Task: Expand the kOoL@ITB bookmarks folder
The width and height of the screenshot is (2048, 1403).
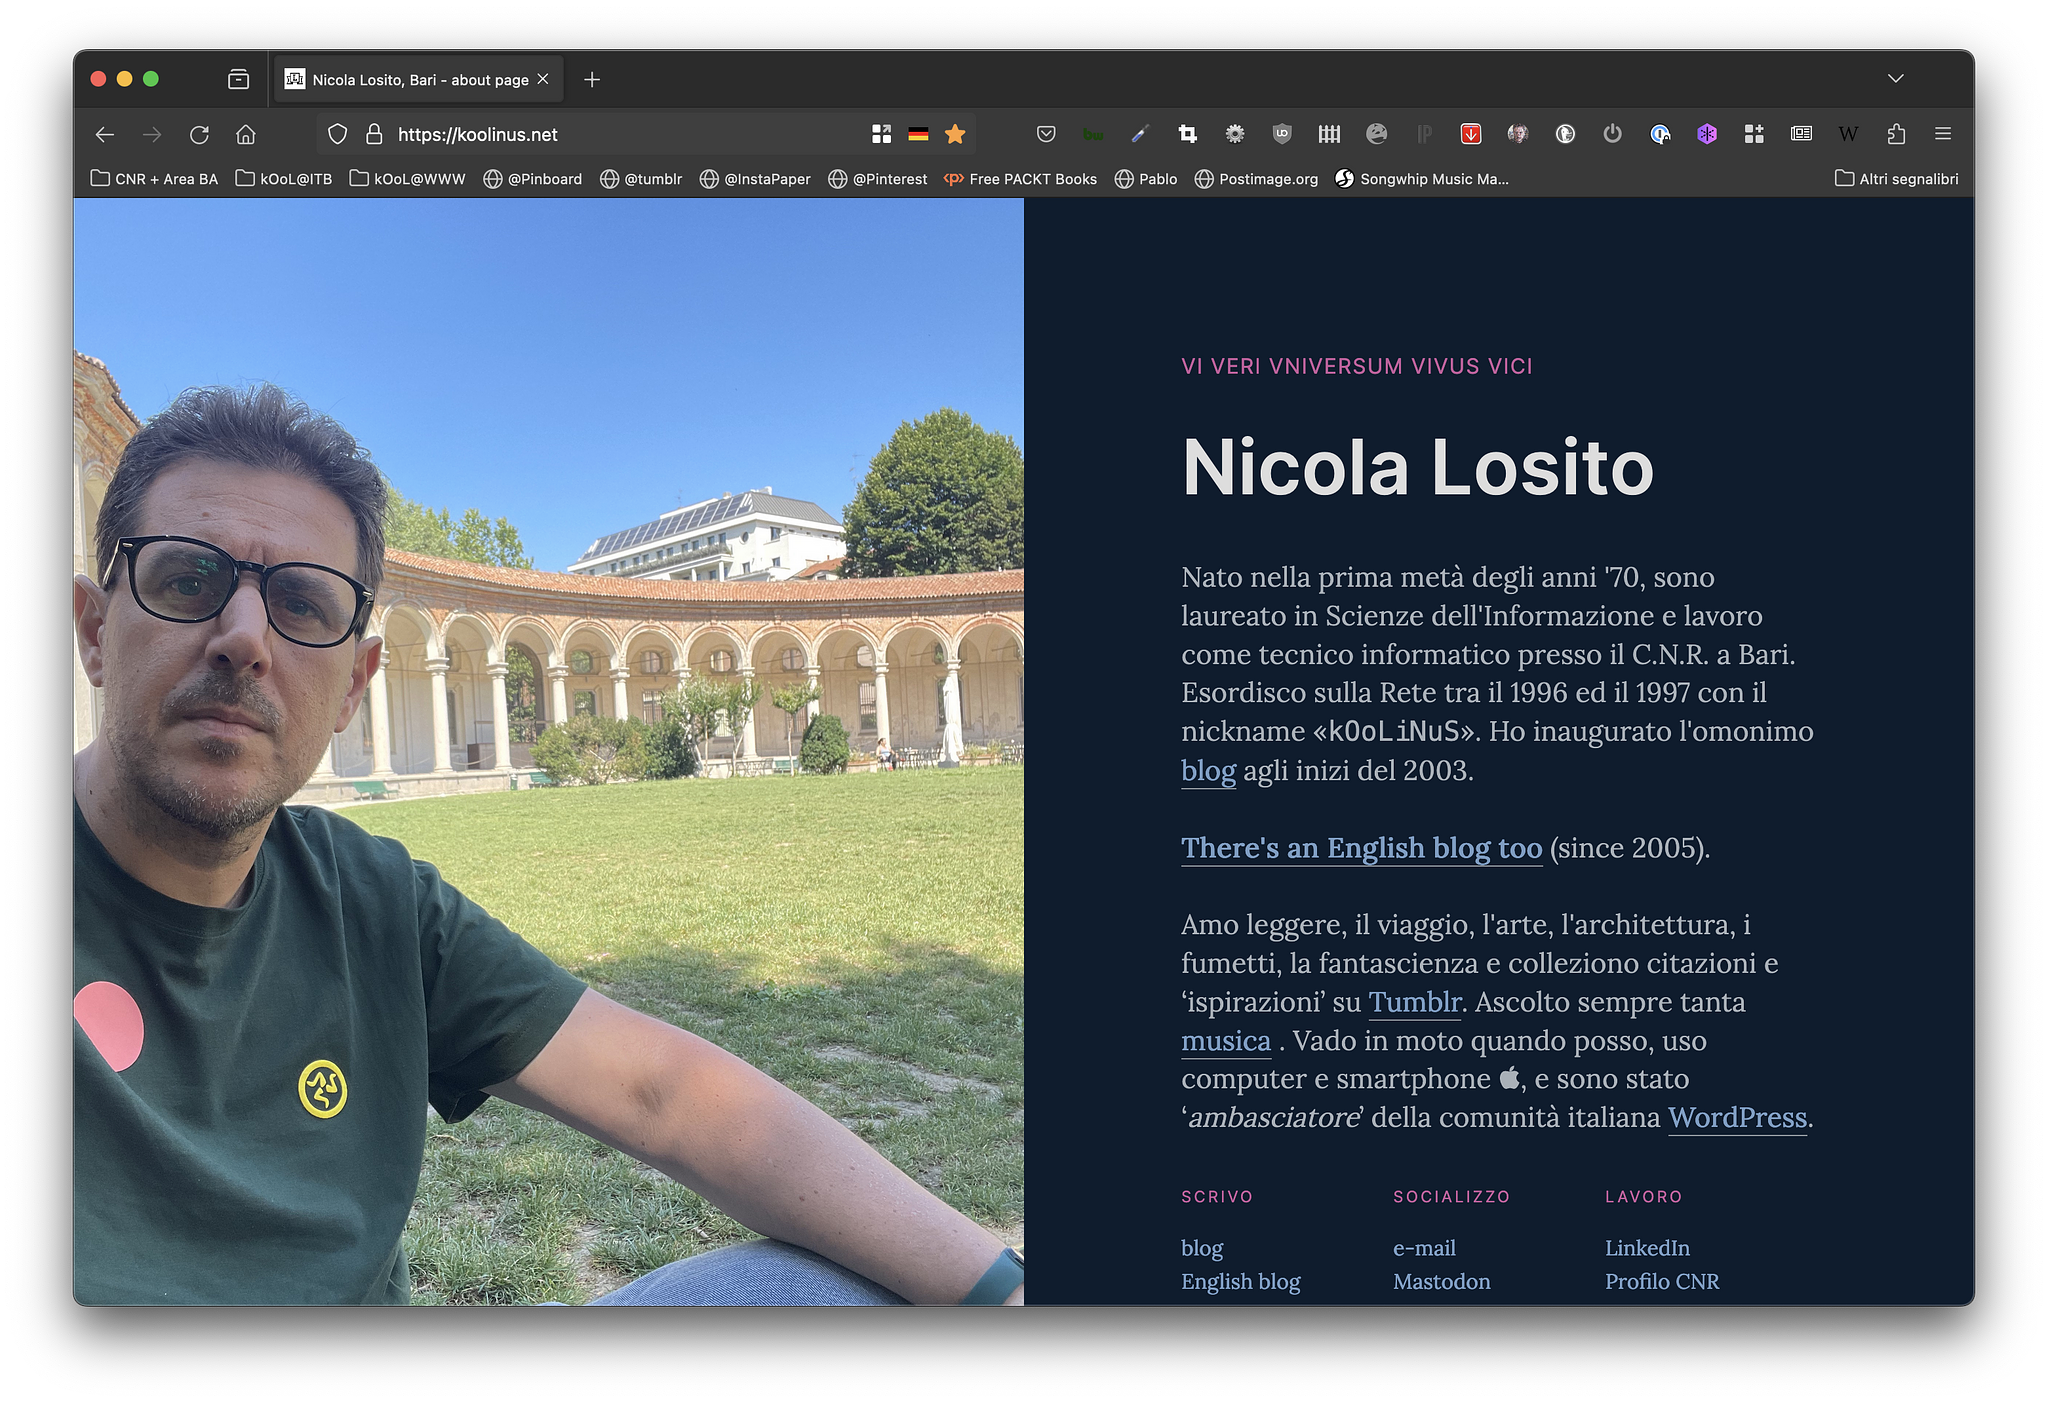Action: (284, 179)
